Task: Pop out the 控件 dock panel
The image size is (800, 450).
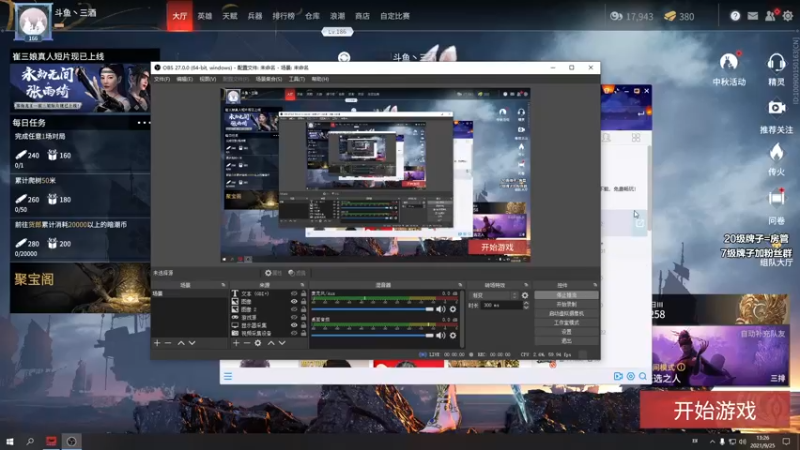Action: point(595,285)
